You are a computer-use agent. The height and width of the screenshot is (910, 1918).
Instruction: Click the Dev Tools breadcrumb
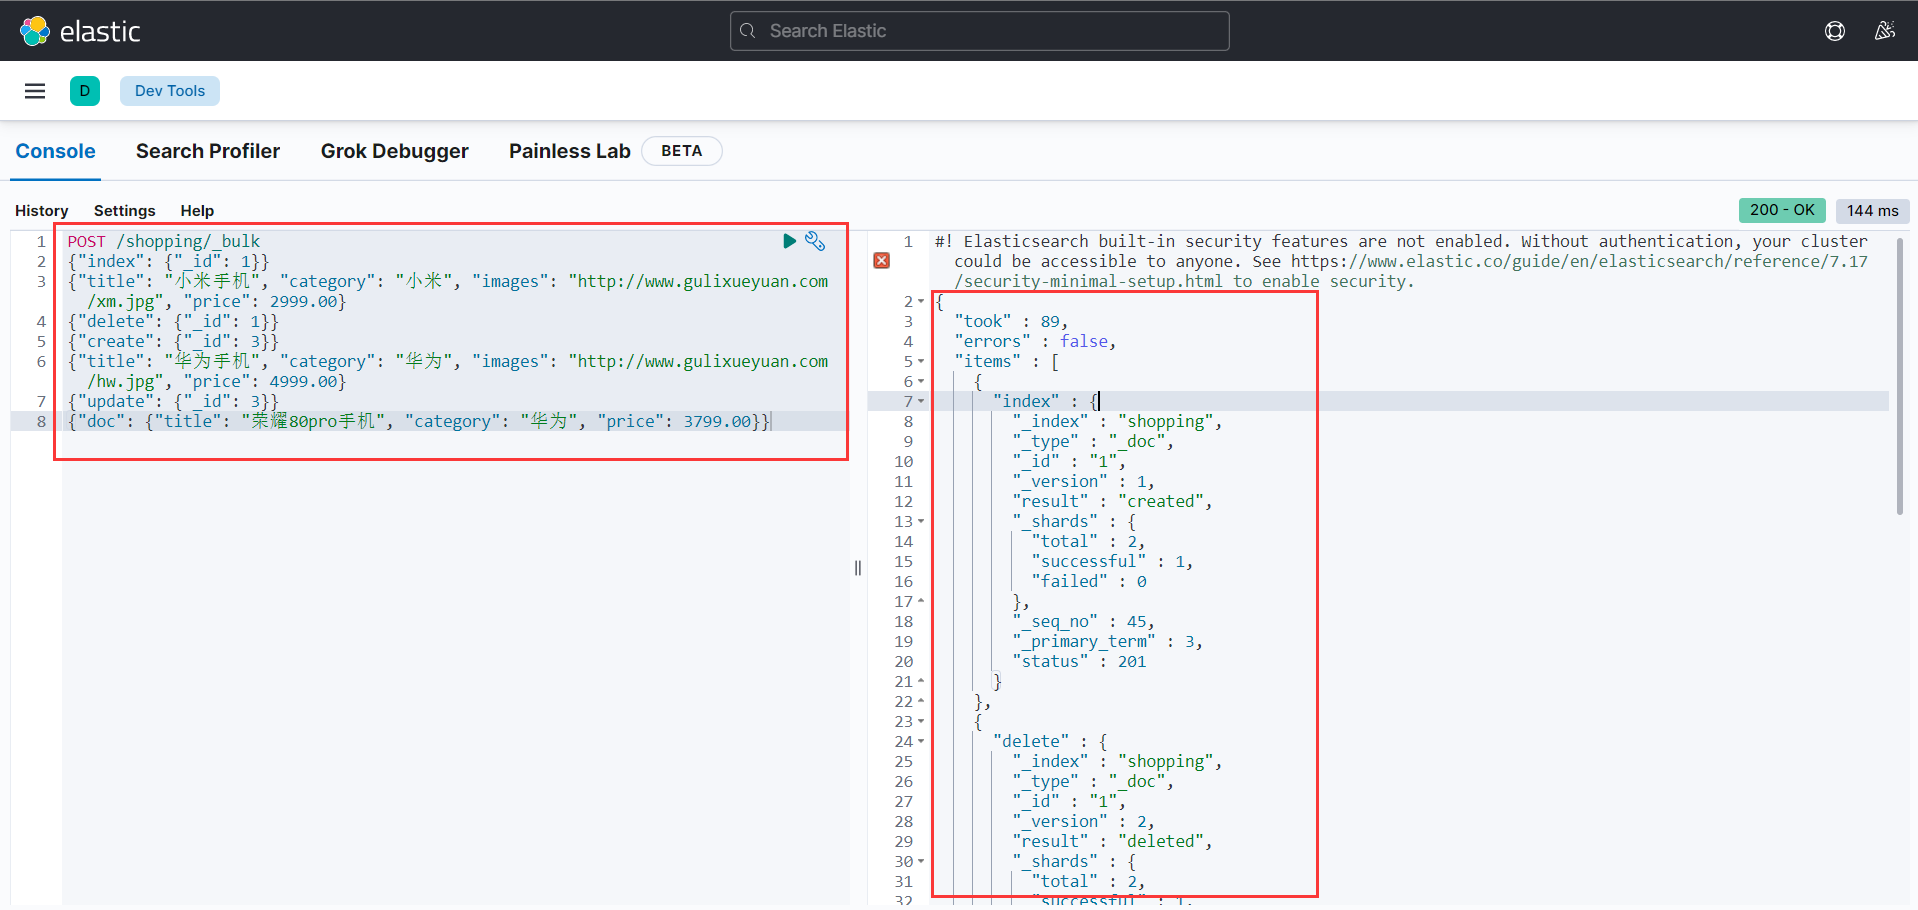pyautogui.click(x=170, y=91)
